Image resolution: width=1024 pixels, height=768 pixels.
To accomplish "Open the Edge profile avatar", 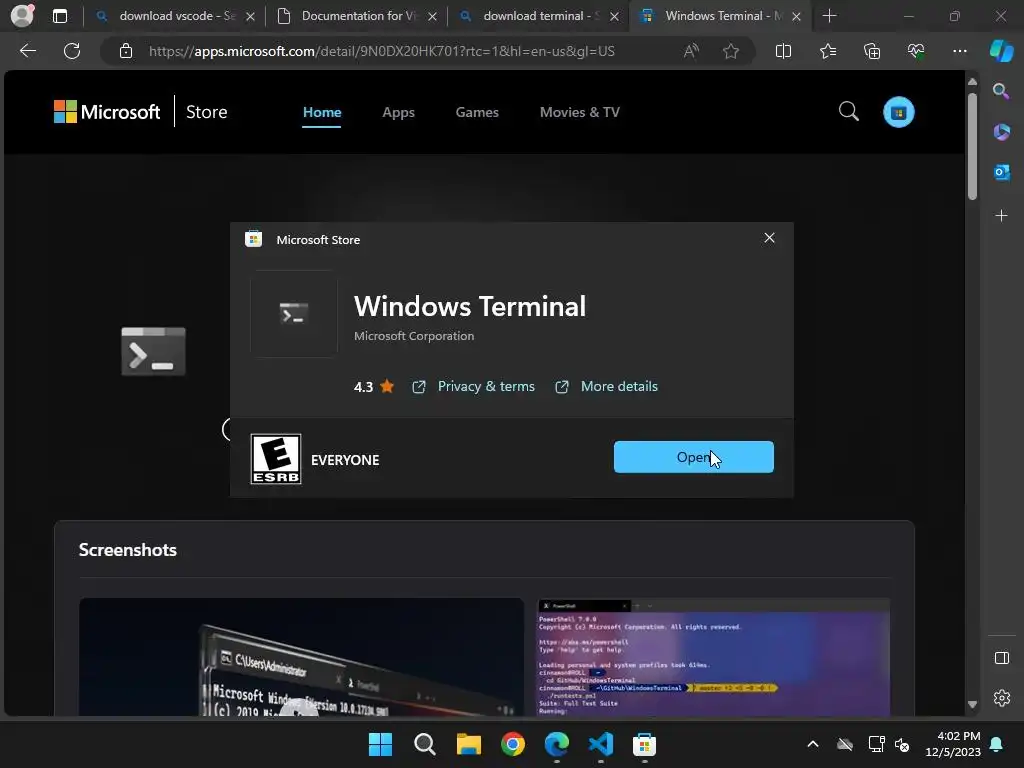I will pos(22,16).
